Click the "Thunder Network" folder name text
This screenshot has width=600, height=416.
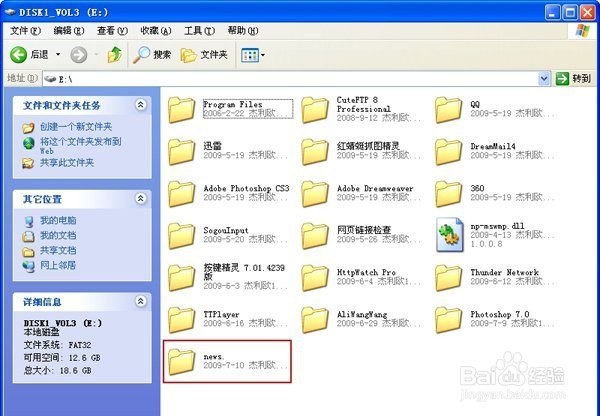pyautogui.click(x=504, y=272)
